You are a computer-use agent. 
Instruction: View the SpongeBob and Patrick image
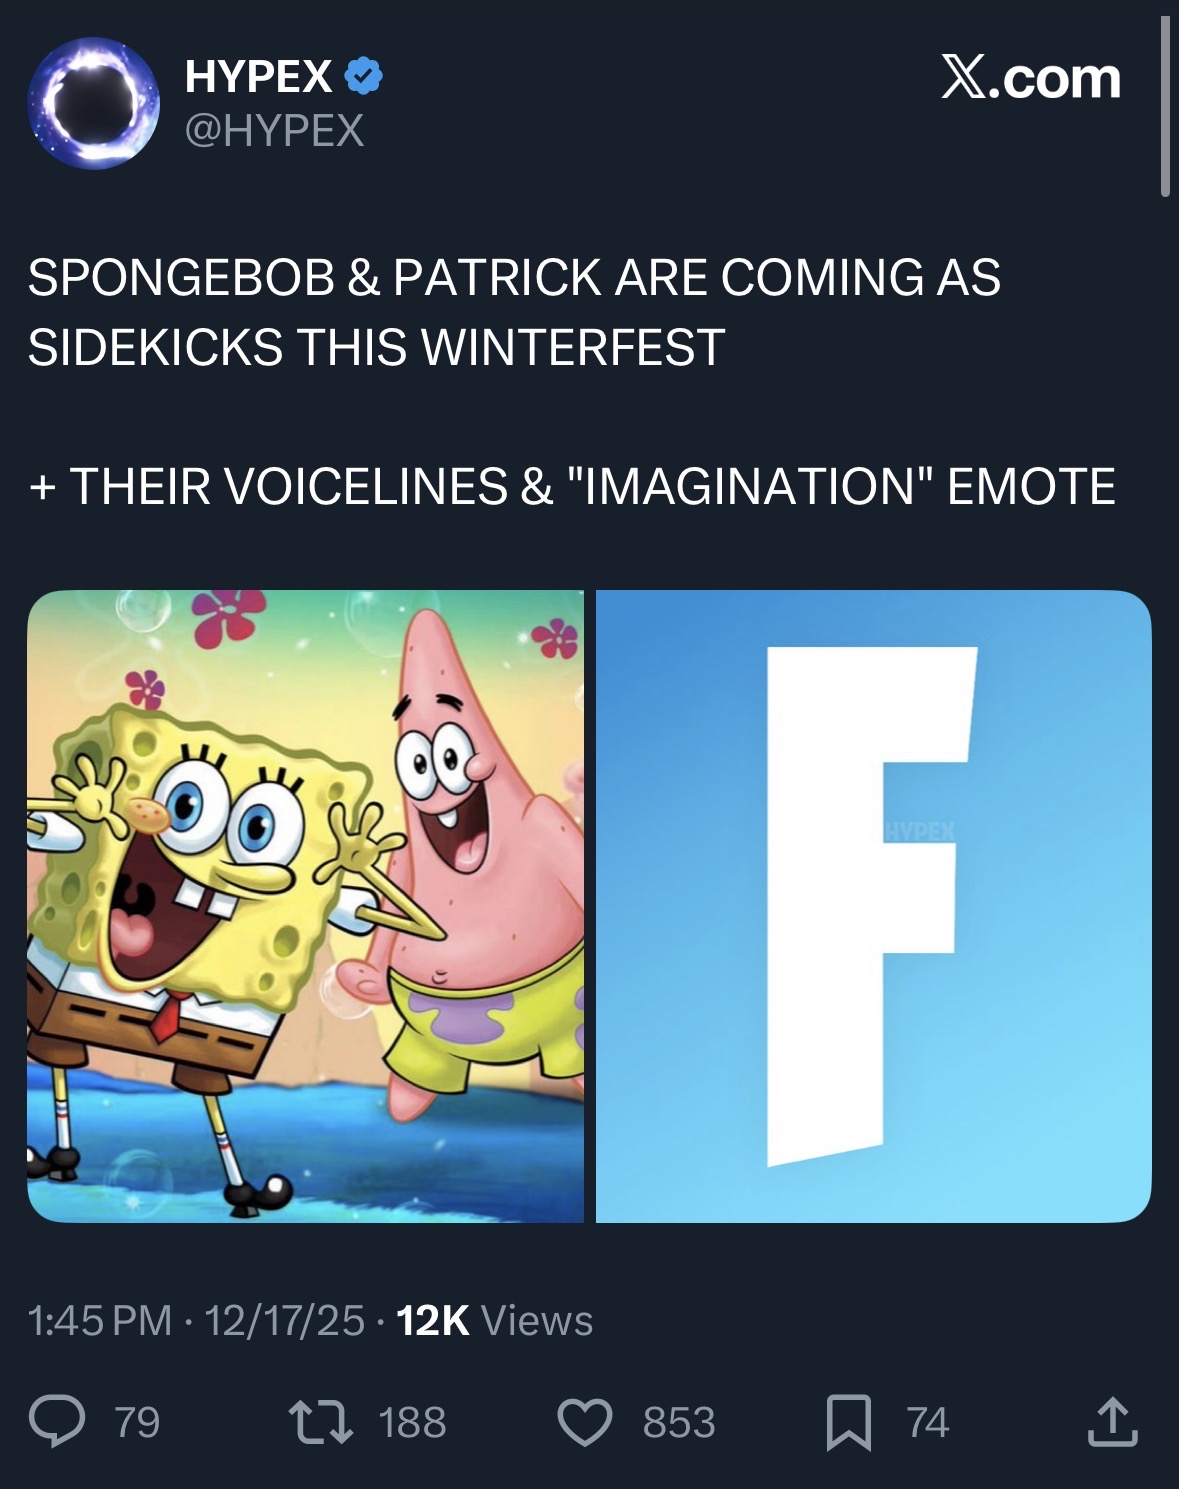click(x=305, y=906)
